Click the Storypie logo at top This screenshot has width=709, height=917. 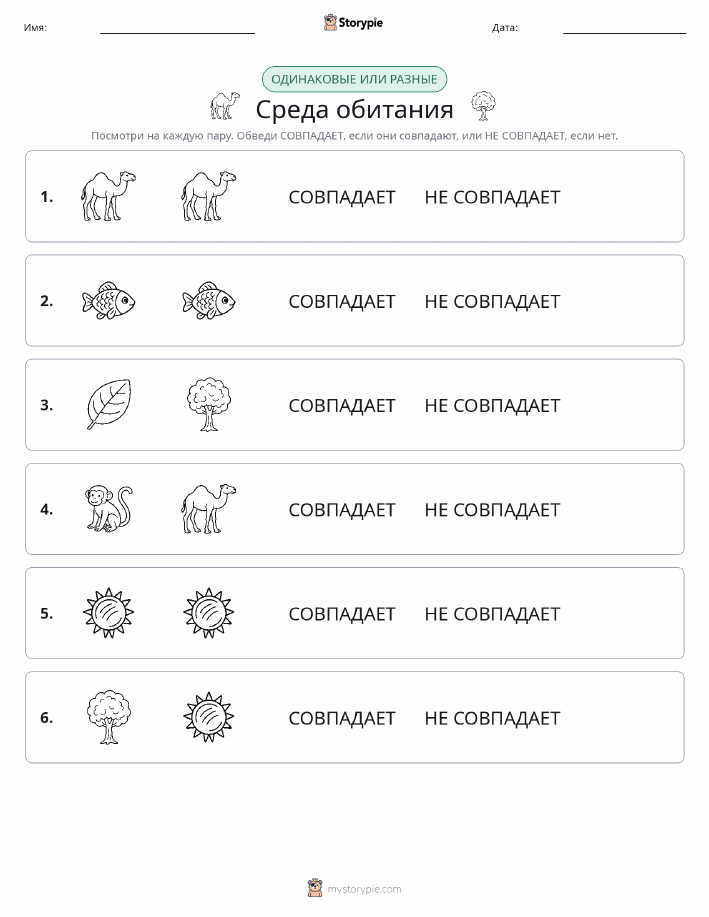point(353,23)
